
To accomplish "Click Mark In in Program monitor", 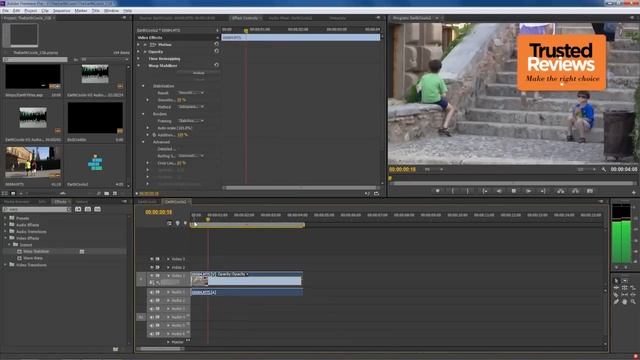I will (453, 191).
